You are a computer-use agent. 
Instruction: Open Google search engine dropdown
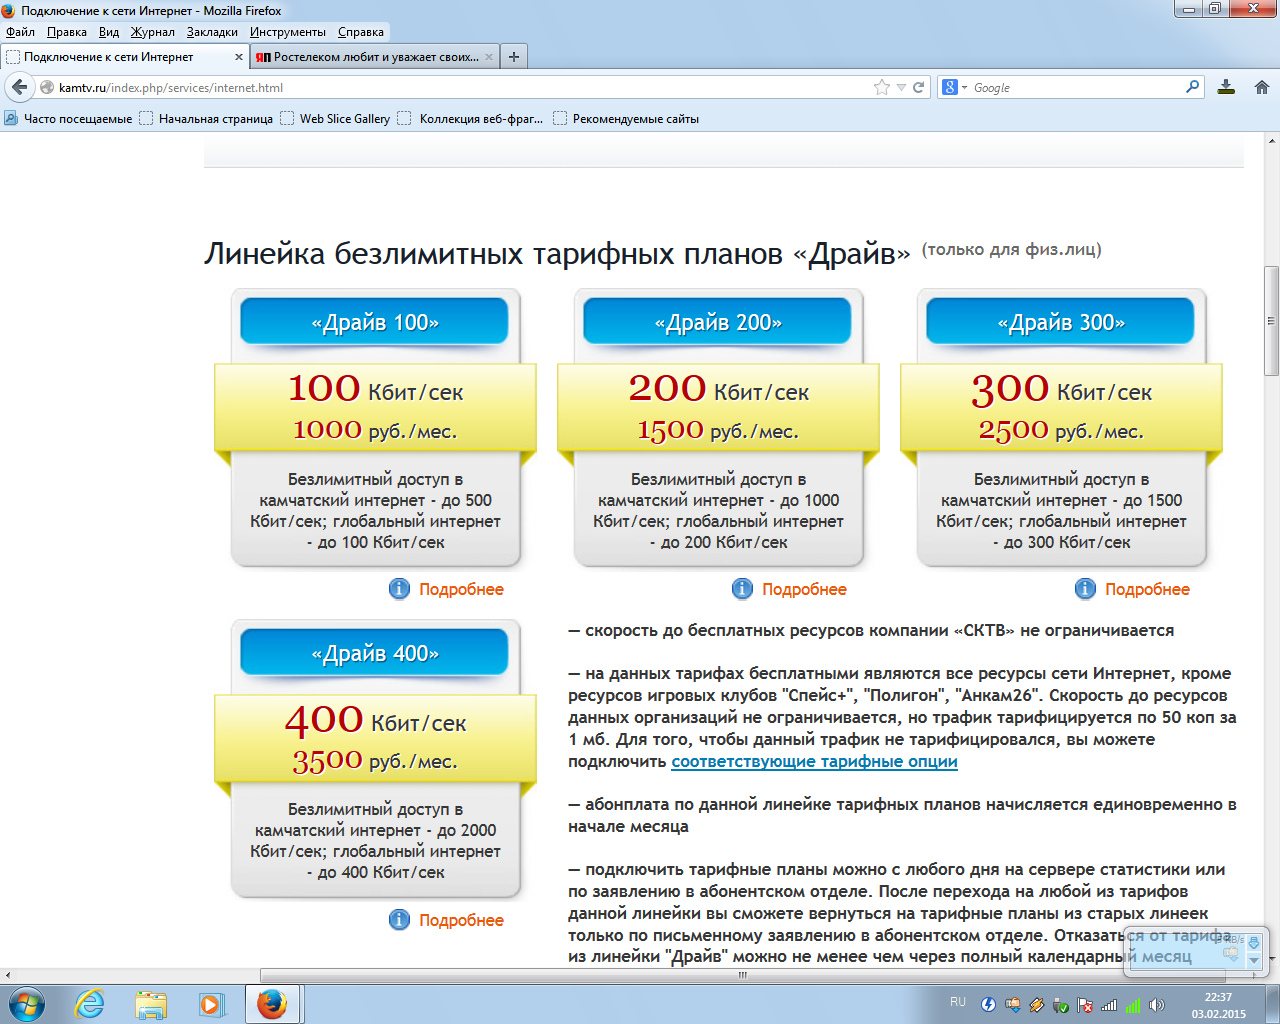955,87
